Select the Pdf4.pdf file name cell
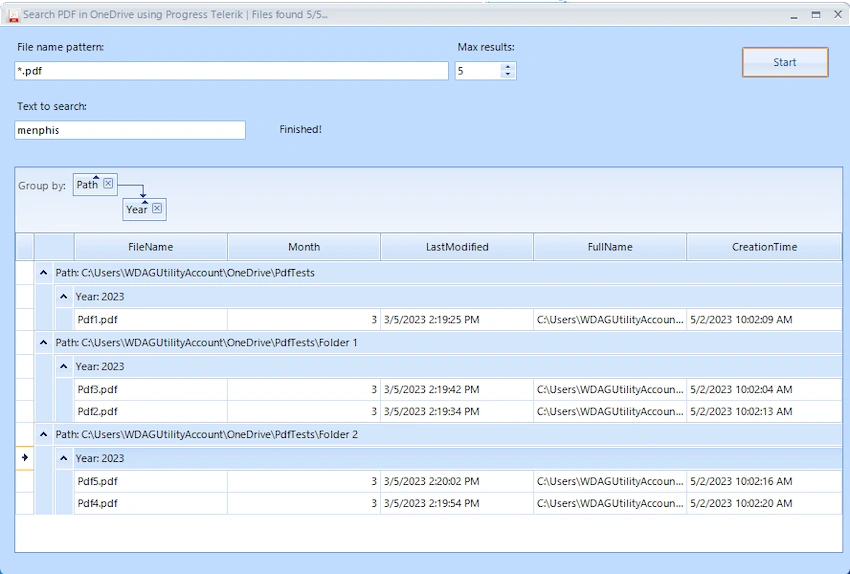 point(151,503)
